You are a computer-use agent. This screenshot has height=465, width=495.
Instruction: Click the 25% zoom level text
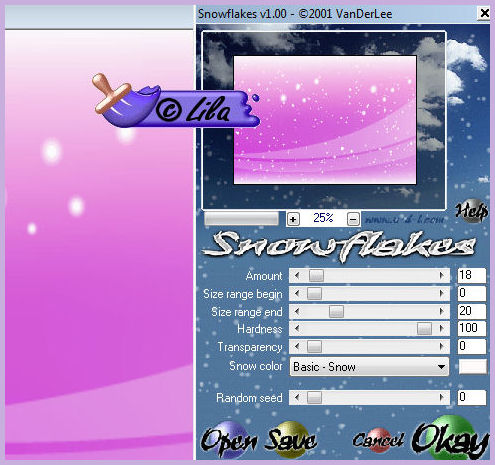click(x=323, y=218)
